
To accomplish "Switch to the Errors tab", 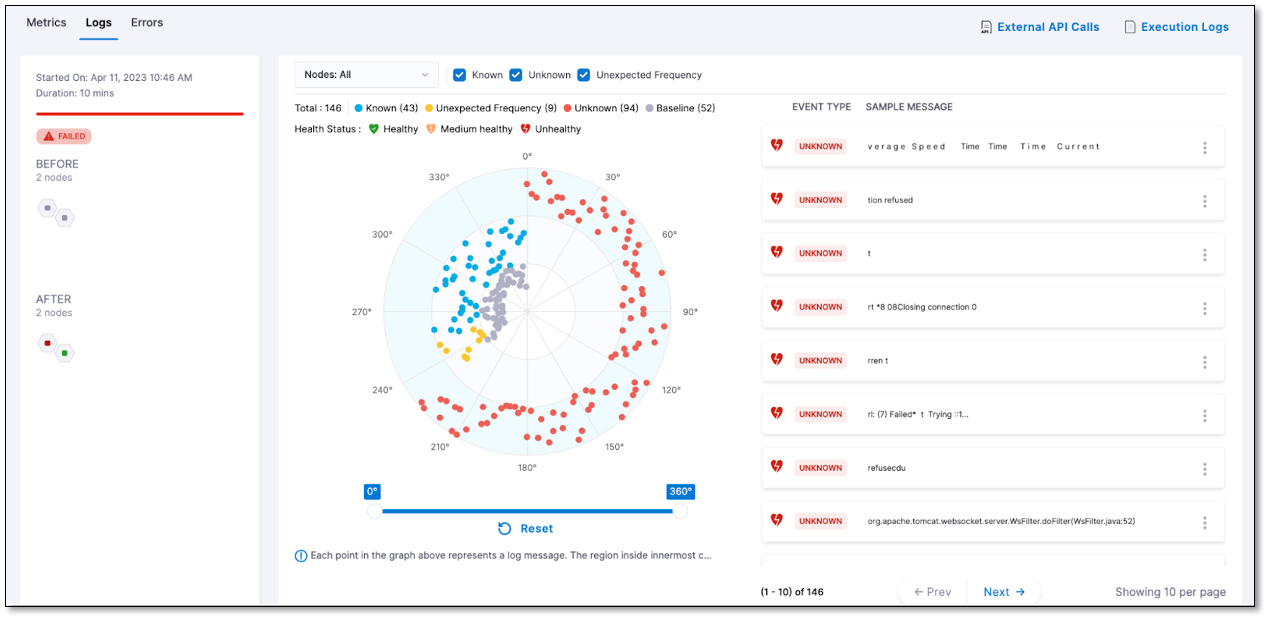I will click(147, 22).
